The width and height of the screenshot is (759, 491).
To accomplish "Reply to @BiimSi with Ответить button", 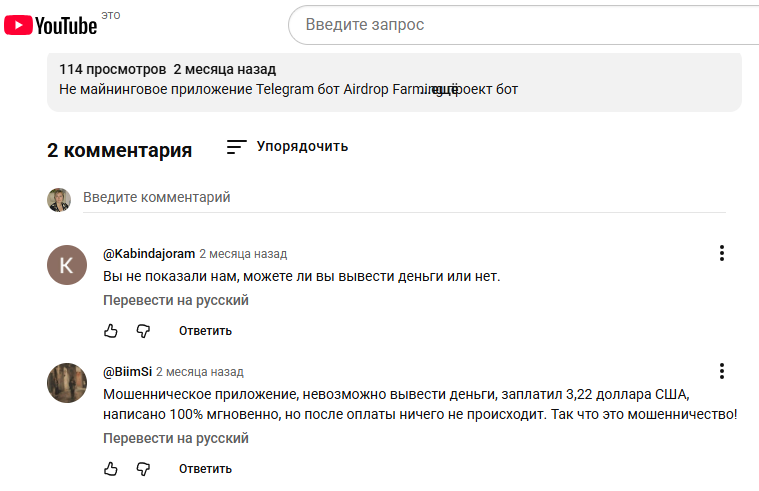I will 205,469.
